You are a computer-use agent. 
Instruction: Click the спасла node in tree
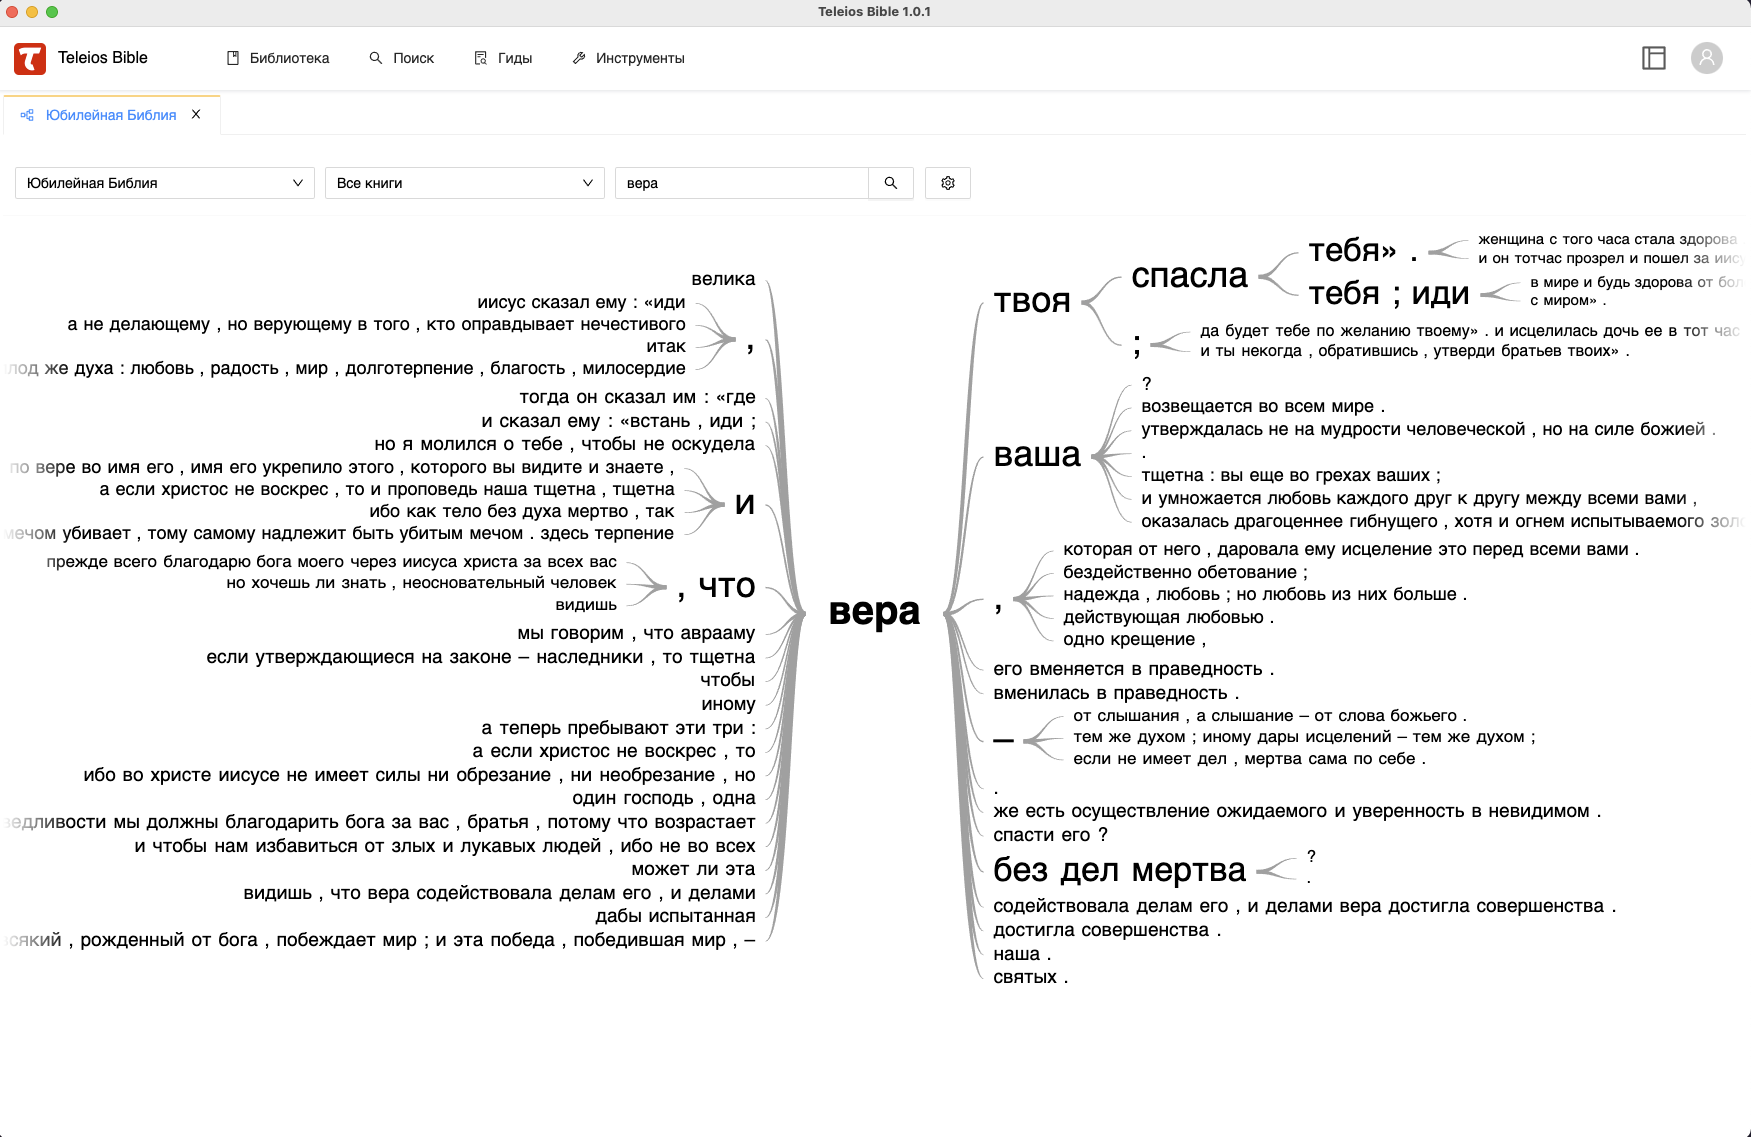[x=1189, y=275]
